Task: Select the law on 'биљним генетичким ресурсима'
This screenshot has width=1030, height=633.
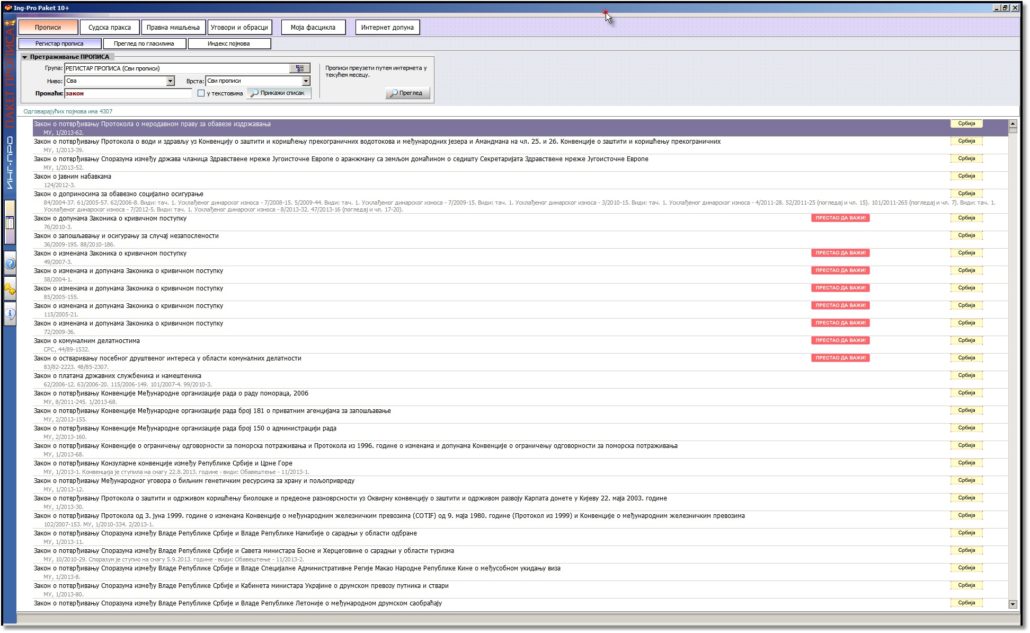Action: 520,485
